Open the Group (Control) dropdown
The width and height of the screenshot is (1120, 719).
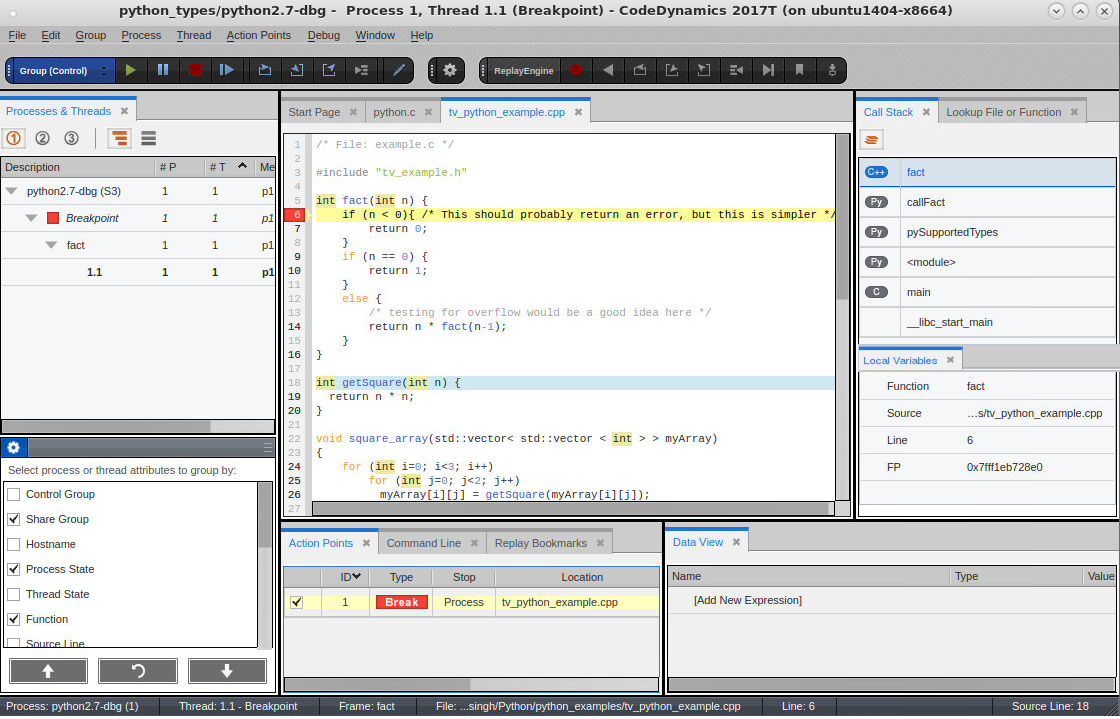point(60,71)
